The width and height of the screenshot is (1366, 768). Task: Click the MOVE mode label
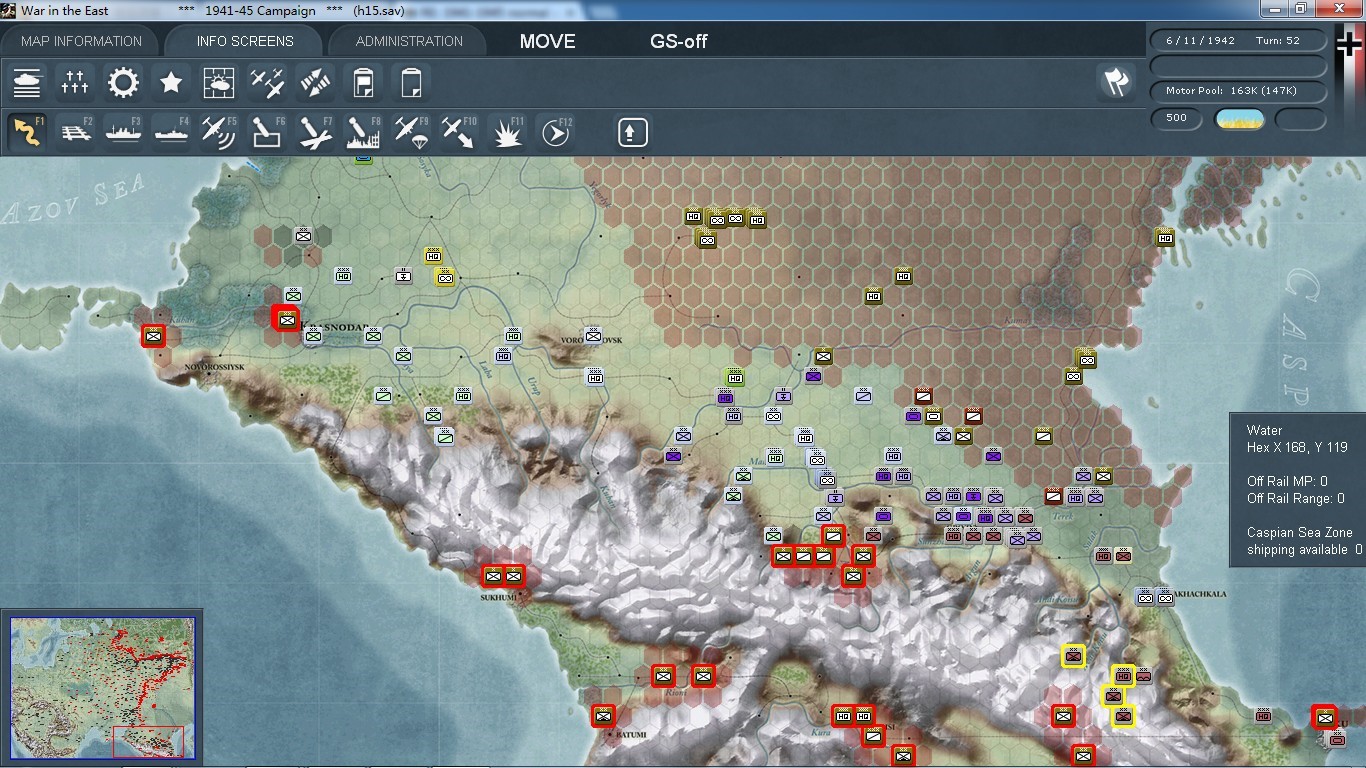coord(548,41)
